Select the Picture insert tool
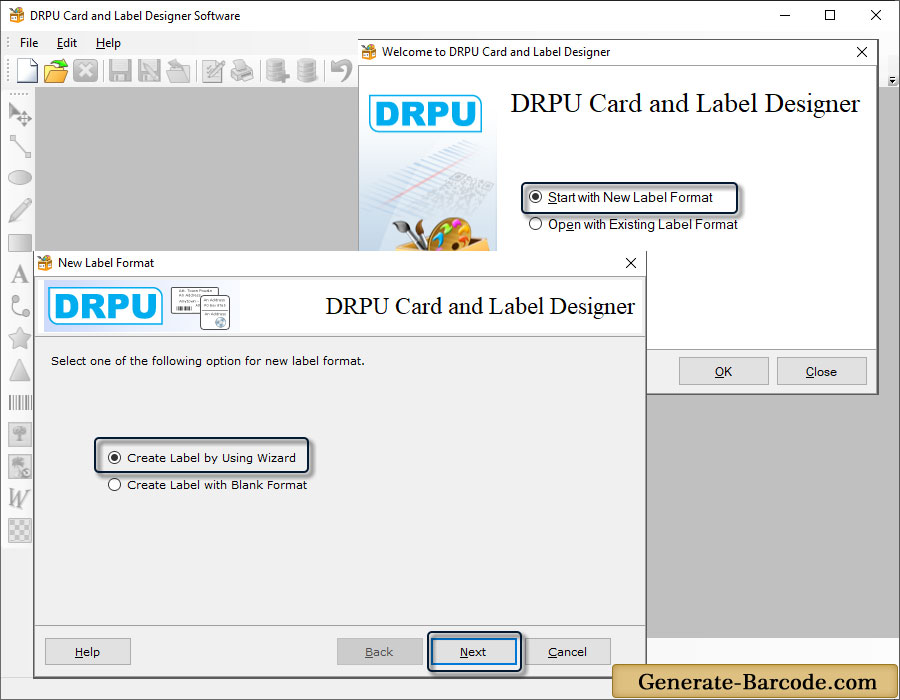900x700 pixels. [x=20, y=434]
